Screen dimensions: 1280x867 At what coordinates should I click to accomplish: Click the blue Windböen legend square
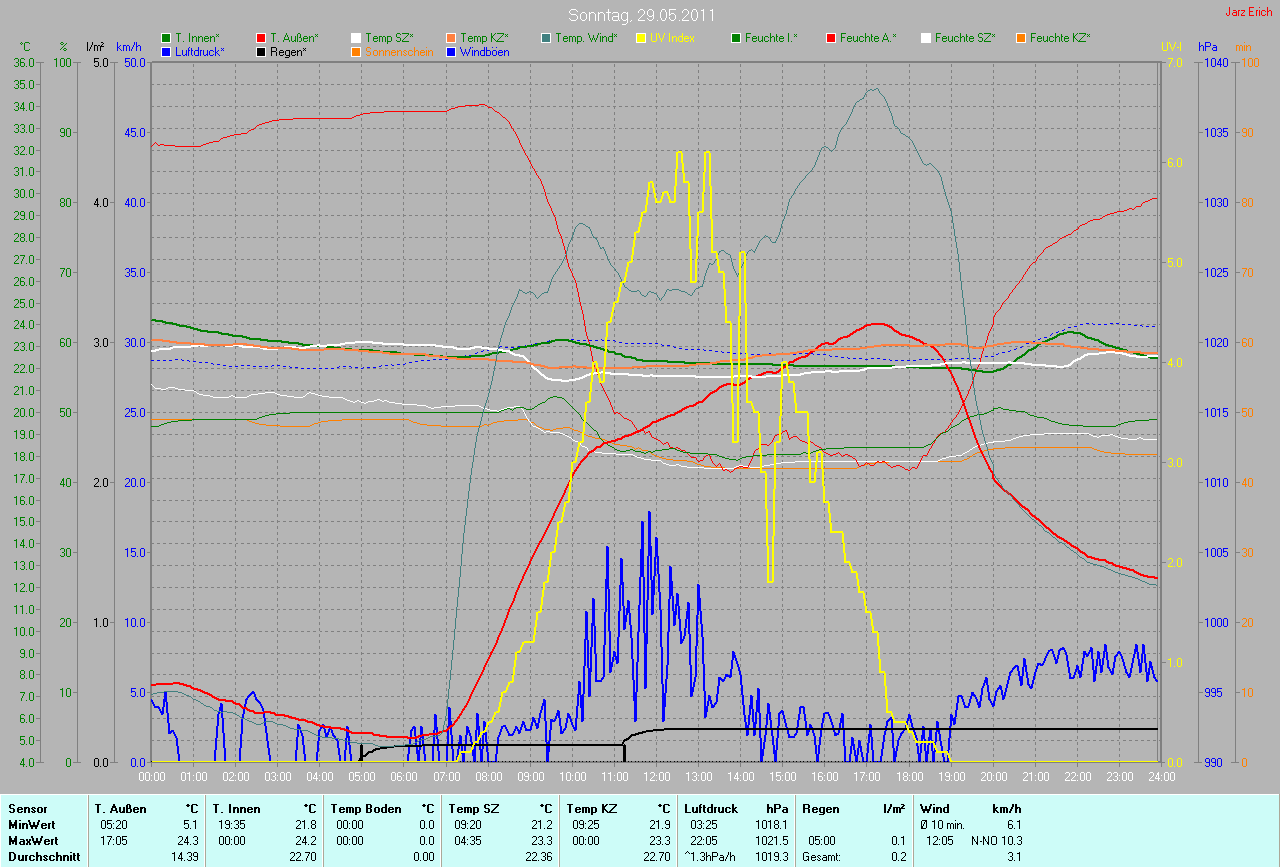coord(451,51)
